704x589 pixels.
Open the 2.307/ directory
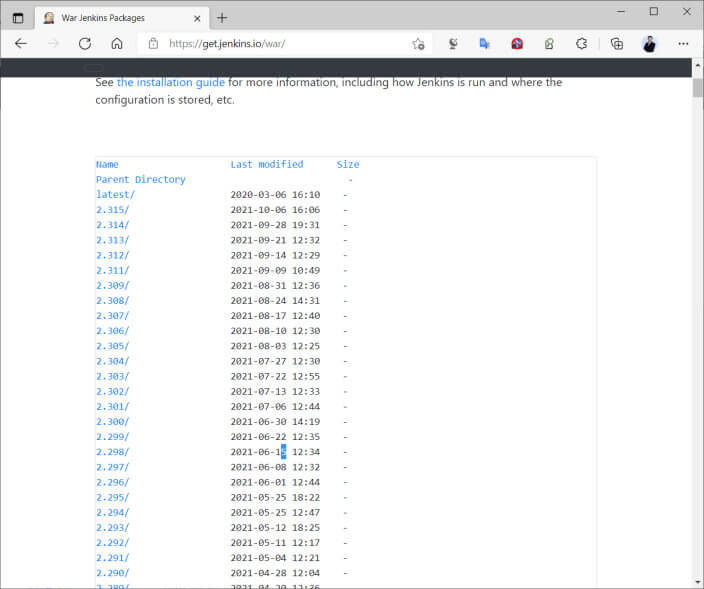pyautogui.click(x=112, y=316)
